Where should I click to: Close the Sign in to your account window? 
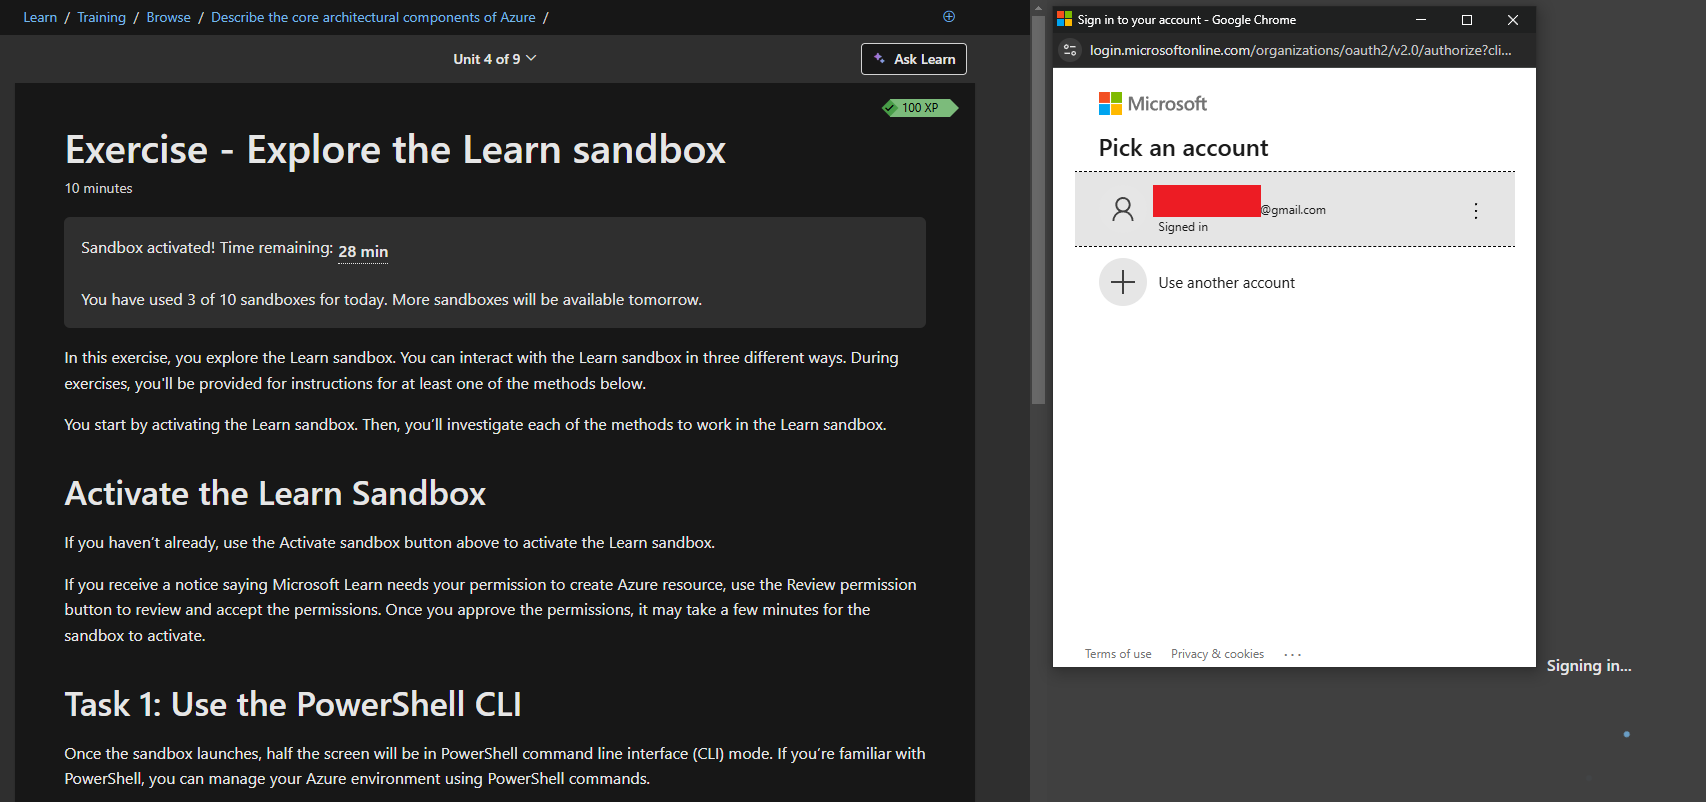[x=1513, y=20]
